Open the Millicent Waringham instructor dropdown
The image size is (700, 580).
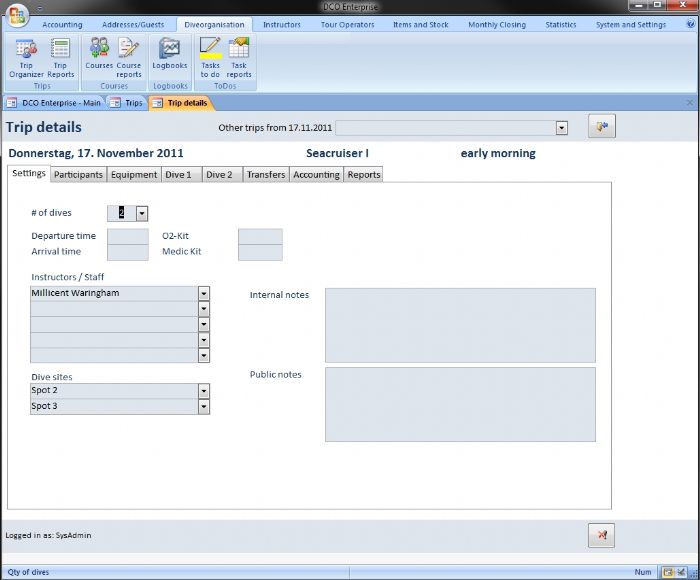(x=204, y=294)
